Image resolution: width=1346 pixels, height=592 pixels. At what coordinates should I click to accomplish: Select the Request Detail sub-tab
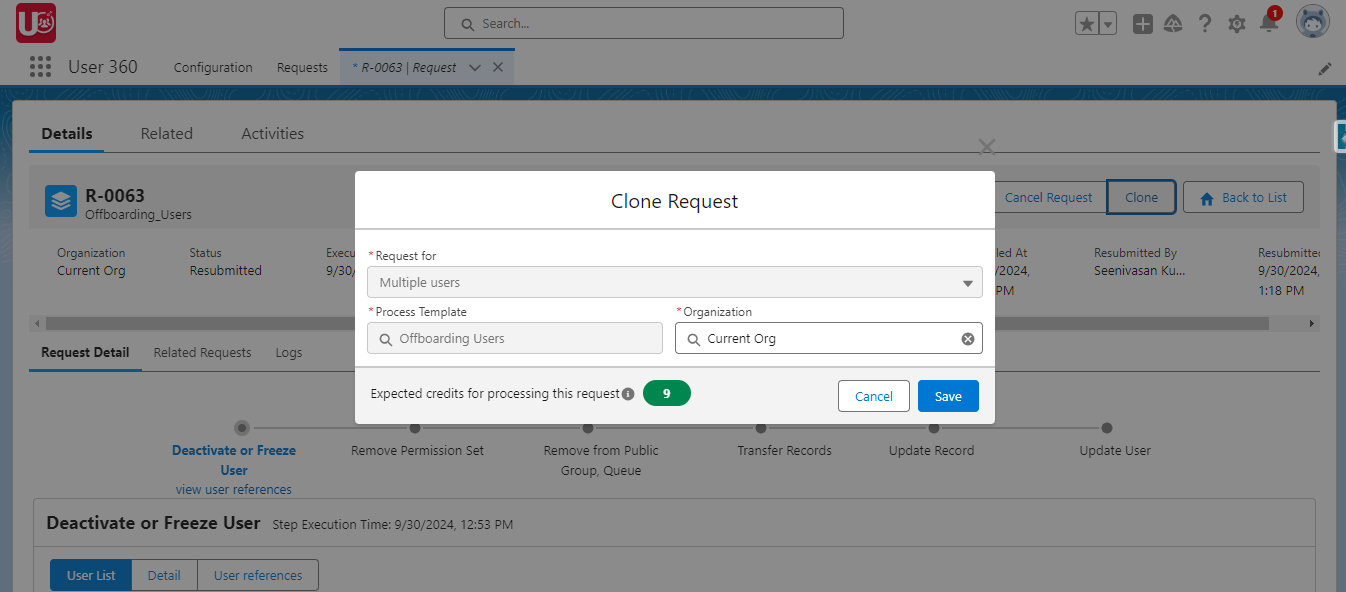(x=85, y=352)
